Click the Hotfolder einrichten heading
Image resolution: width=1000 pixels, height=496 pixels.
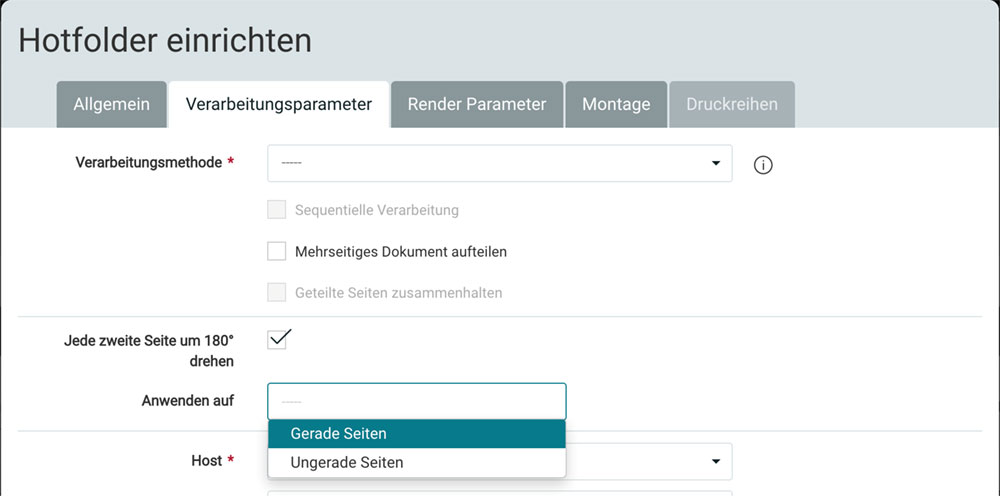point(165,41)
